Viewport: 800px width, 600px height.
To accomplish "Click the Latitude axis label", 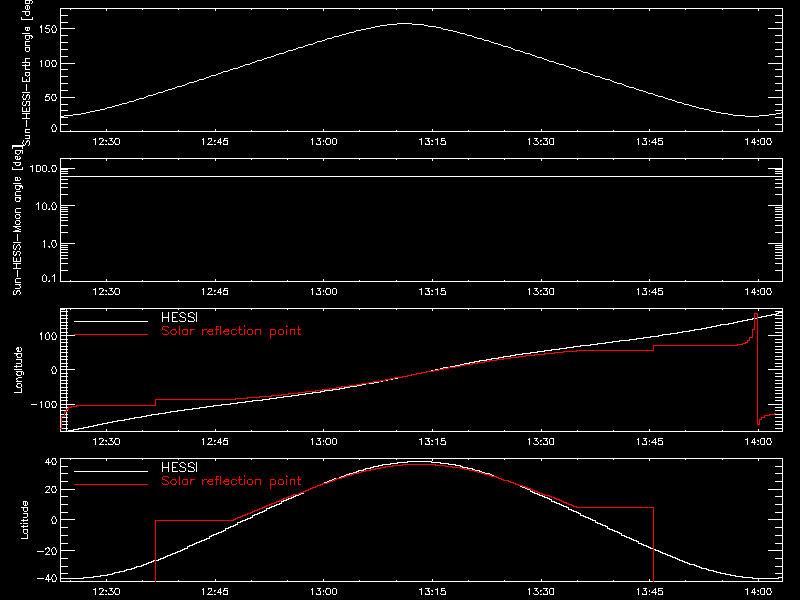I will (24, 520).
